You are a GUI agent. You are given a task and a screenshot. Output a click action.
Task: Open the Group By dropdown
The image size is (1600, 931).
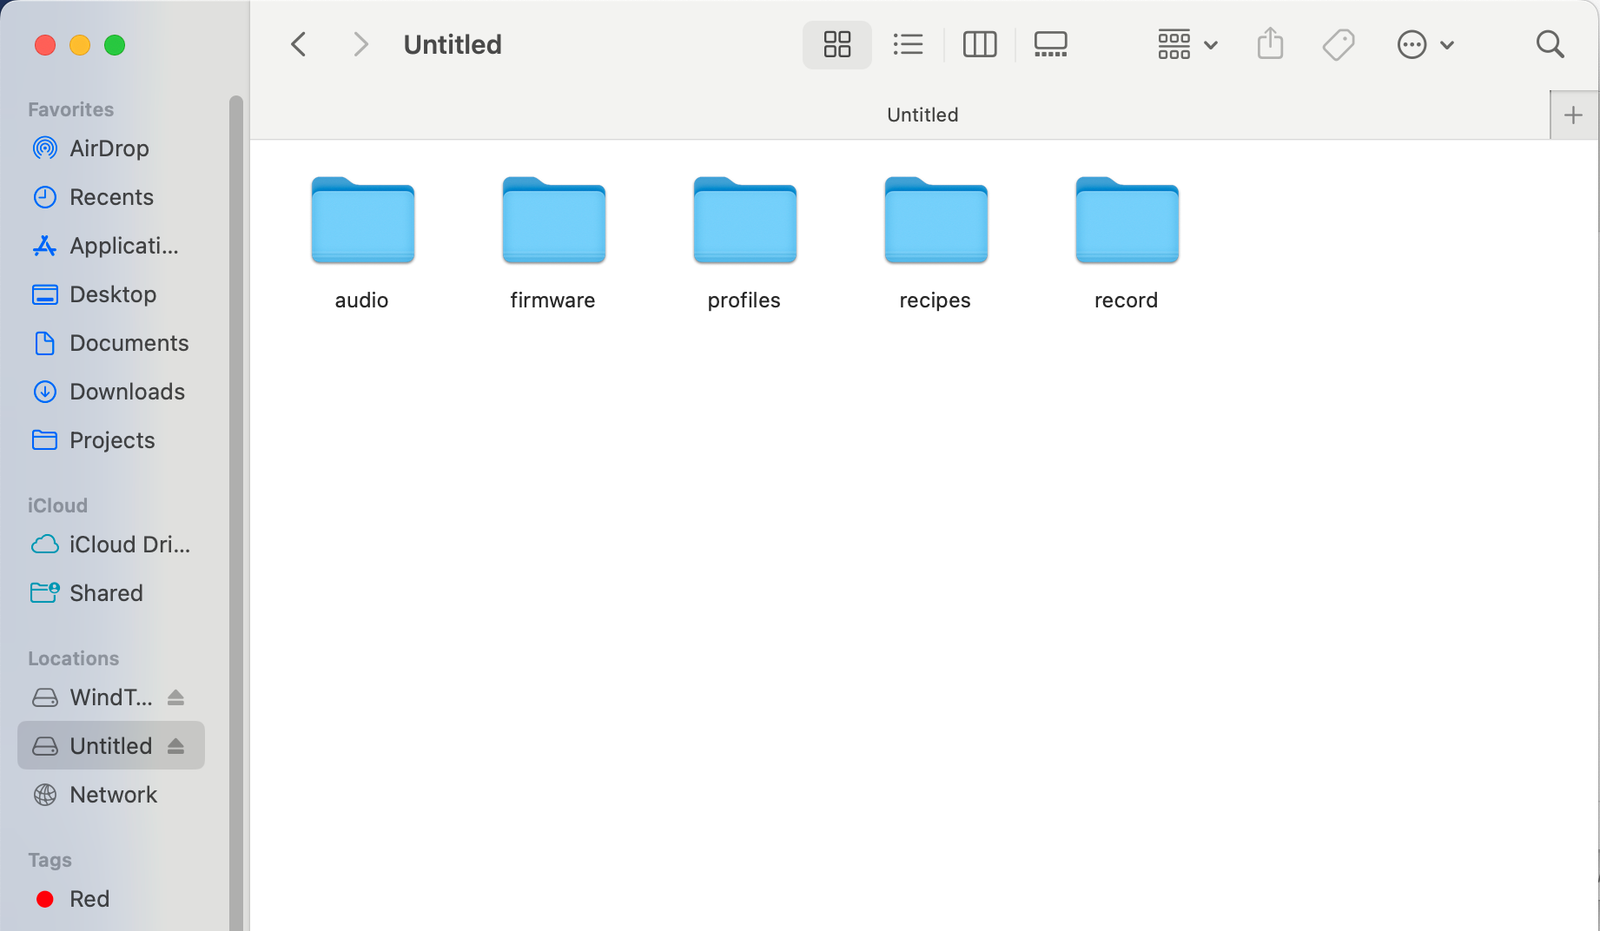coord(1187,44)
